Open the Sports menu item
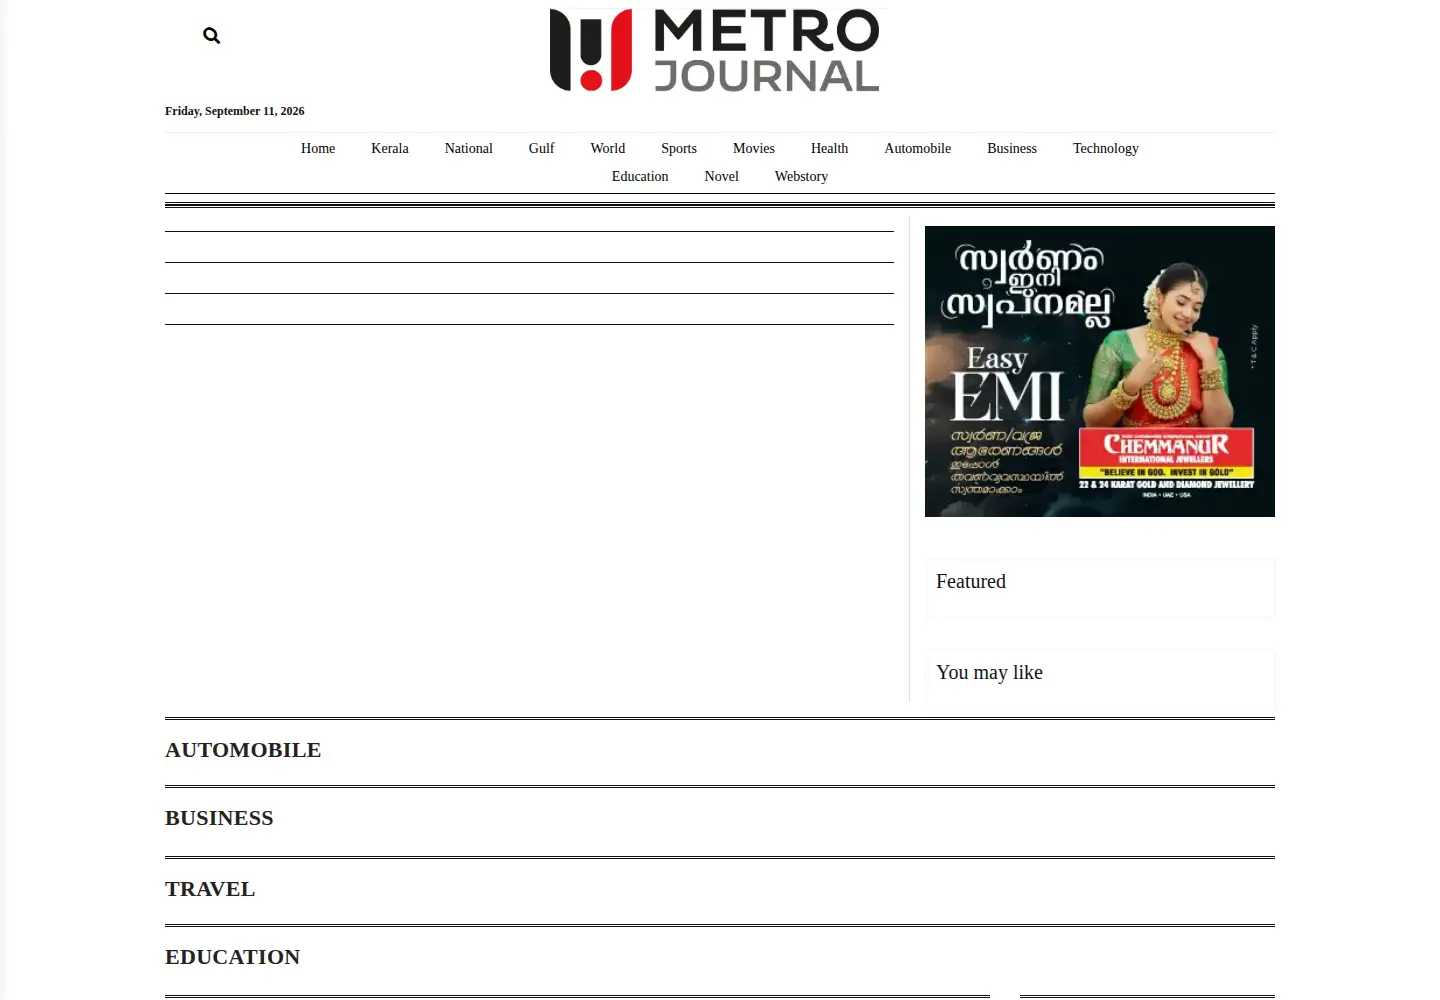This screenshot has width=1440, height=1000. click(679, 148)
